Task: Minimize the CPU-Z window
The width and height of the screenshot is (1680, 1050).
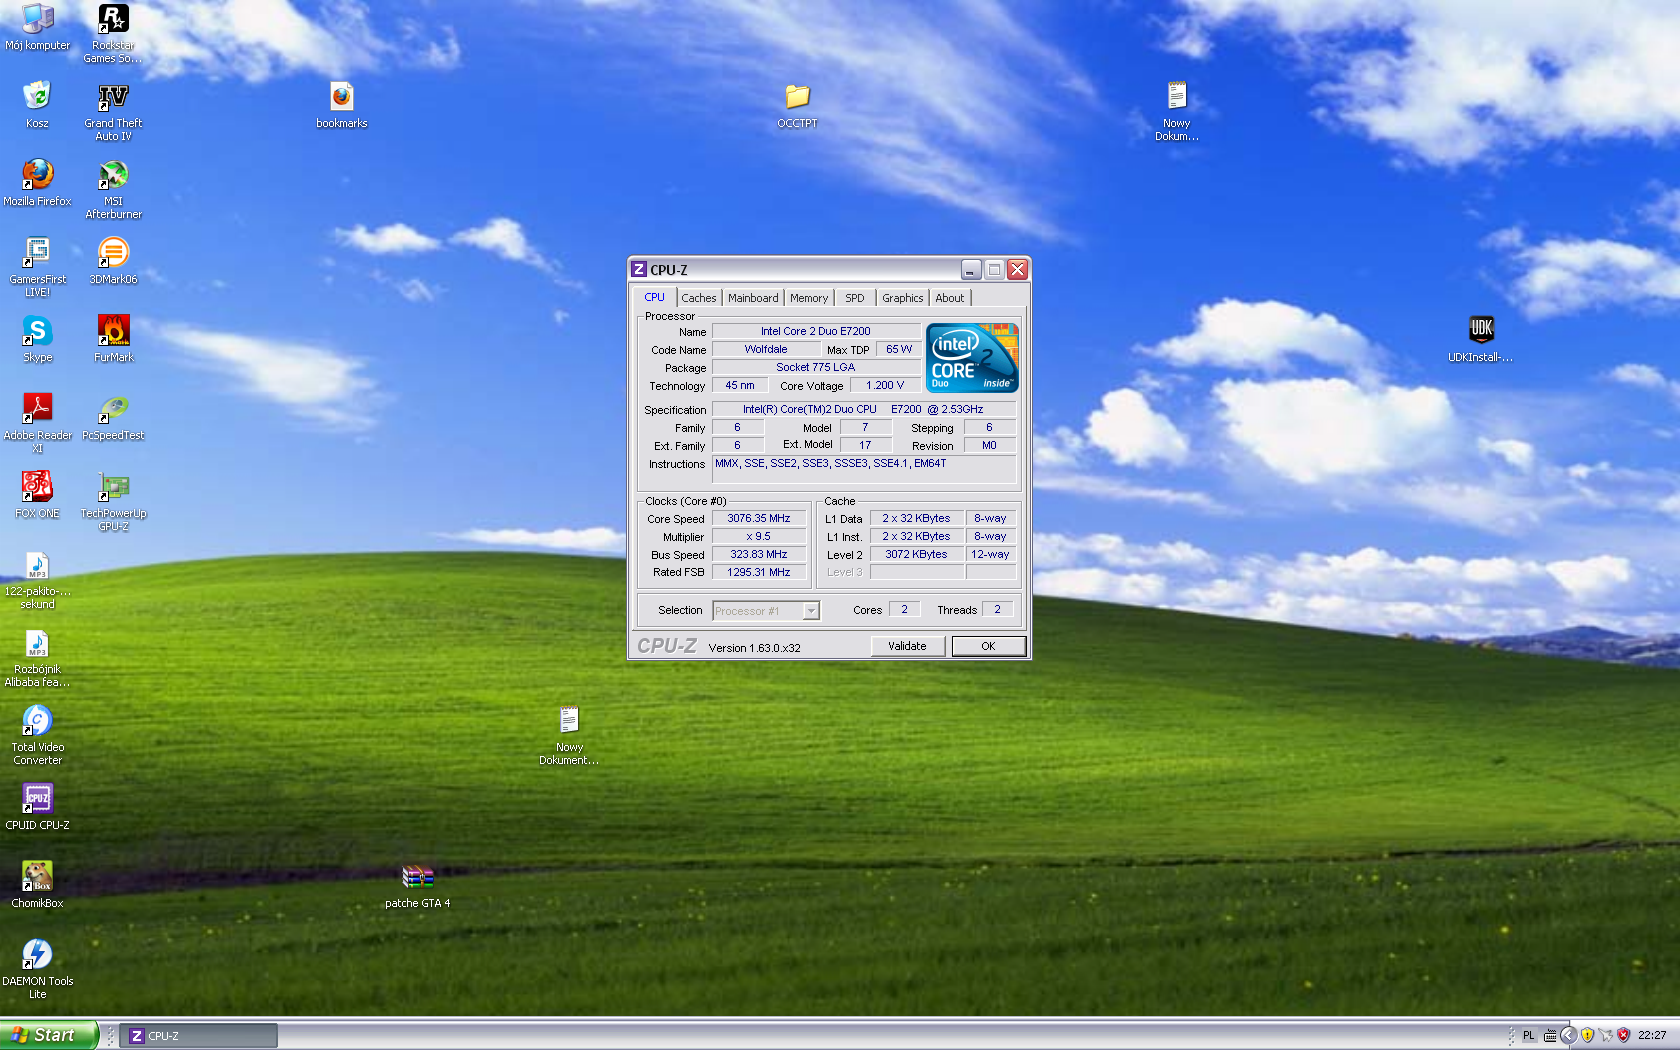Action: [971, 269]
